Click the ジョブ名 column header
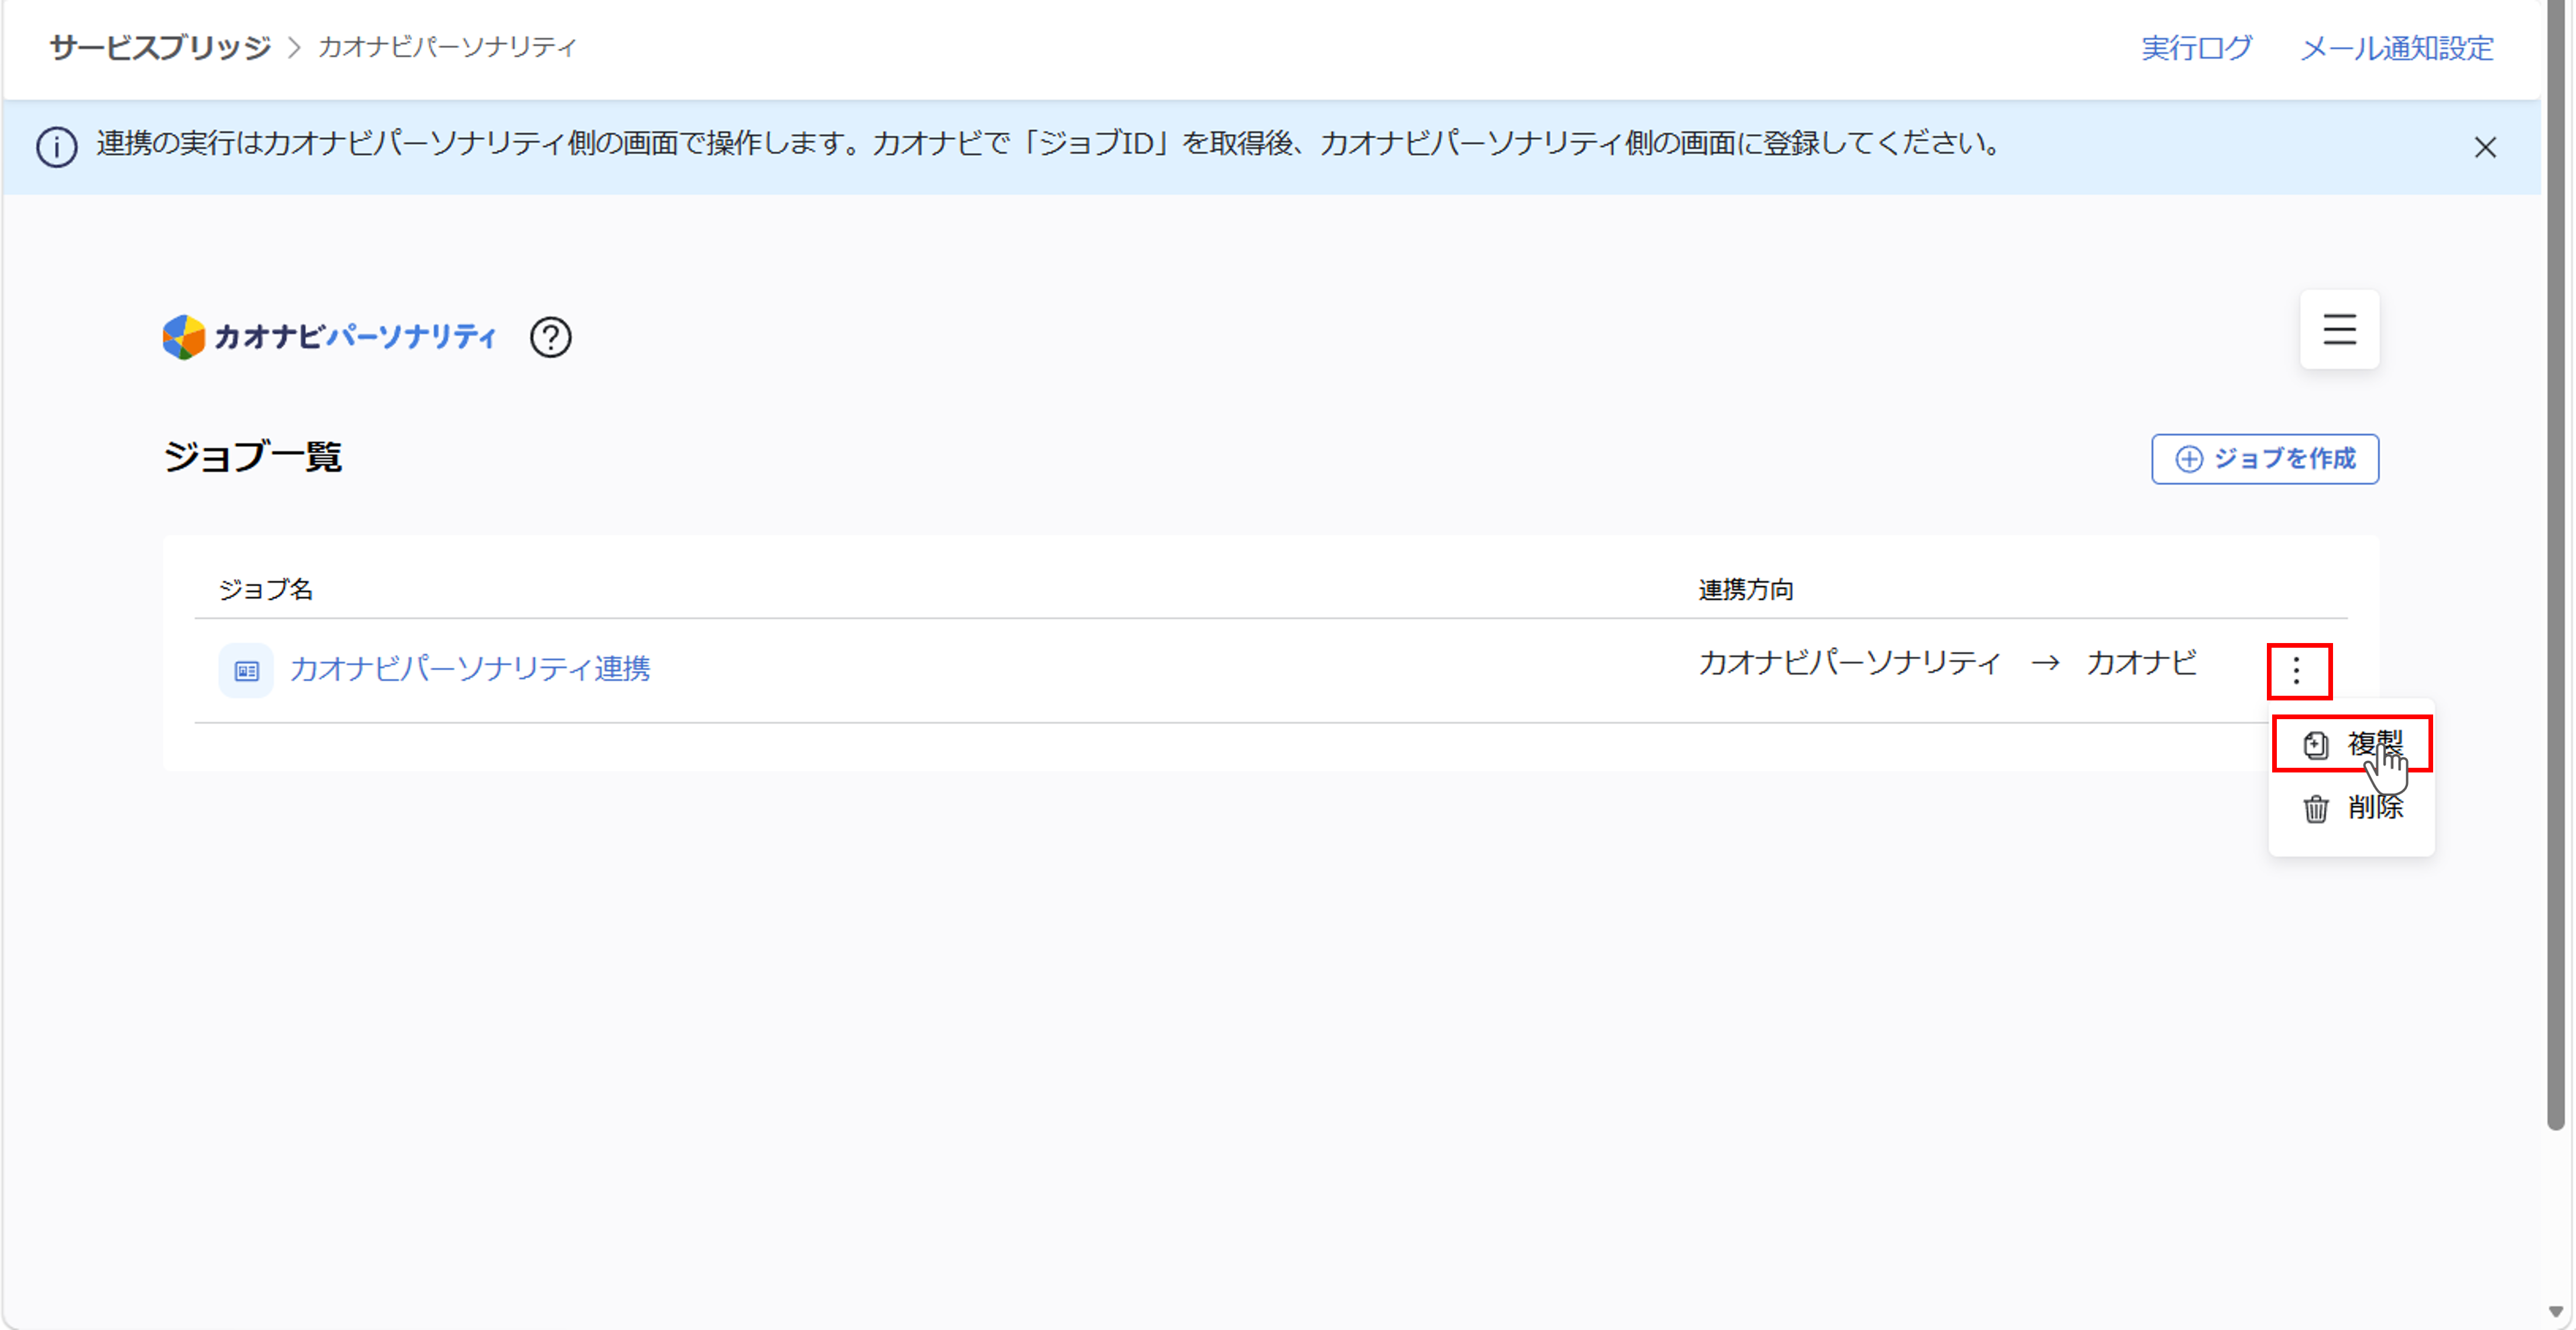This screenshot has width=2576, height=1330. (x=266, y=589)
